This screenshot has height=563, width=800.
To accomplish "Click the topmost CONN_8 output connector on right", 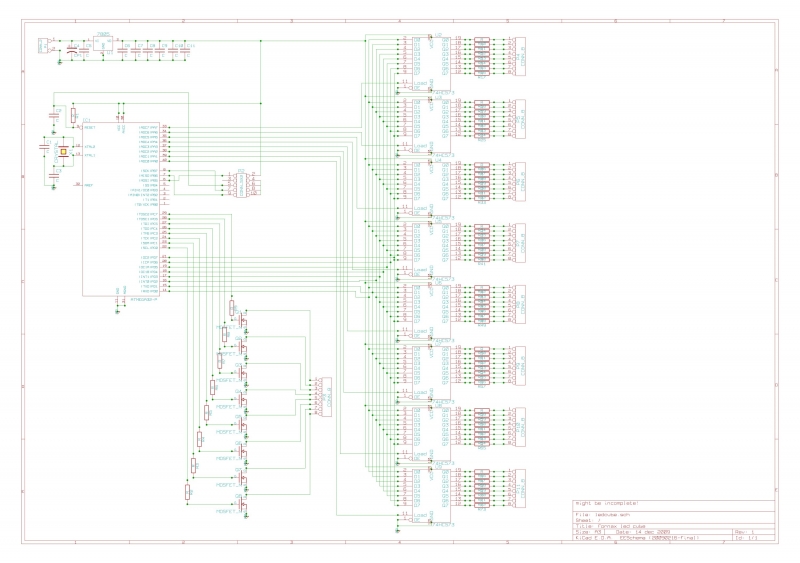I will 519,57.
